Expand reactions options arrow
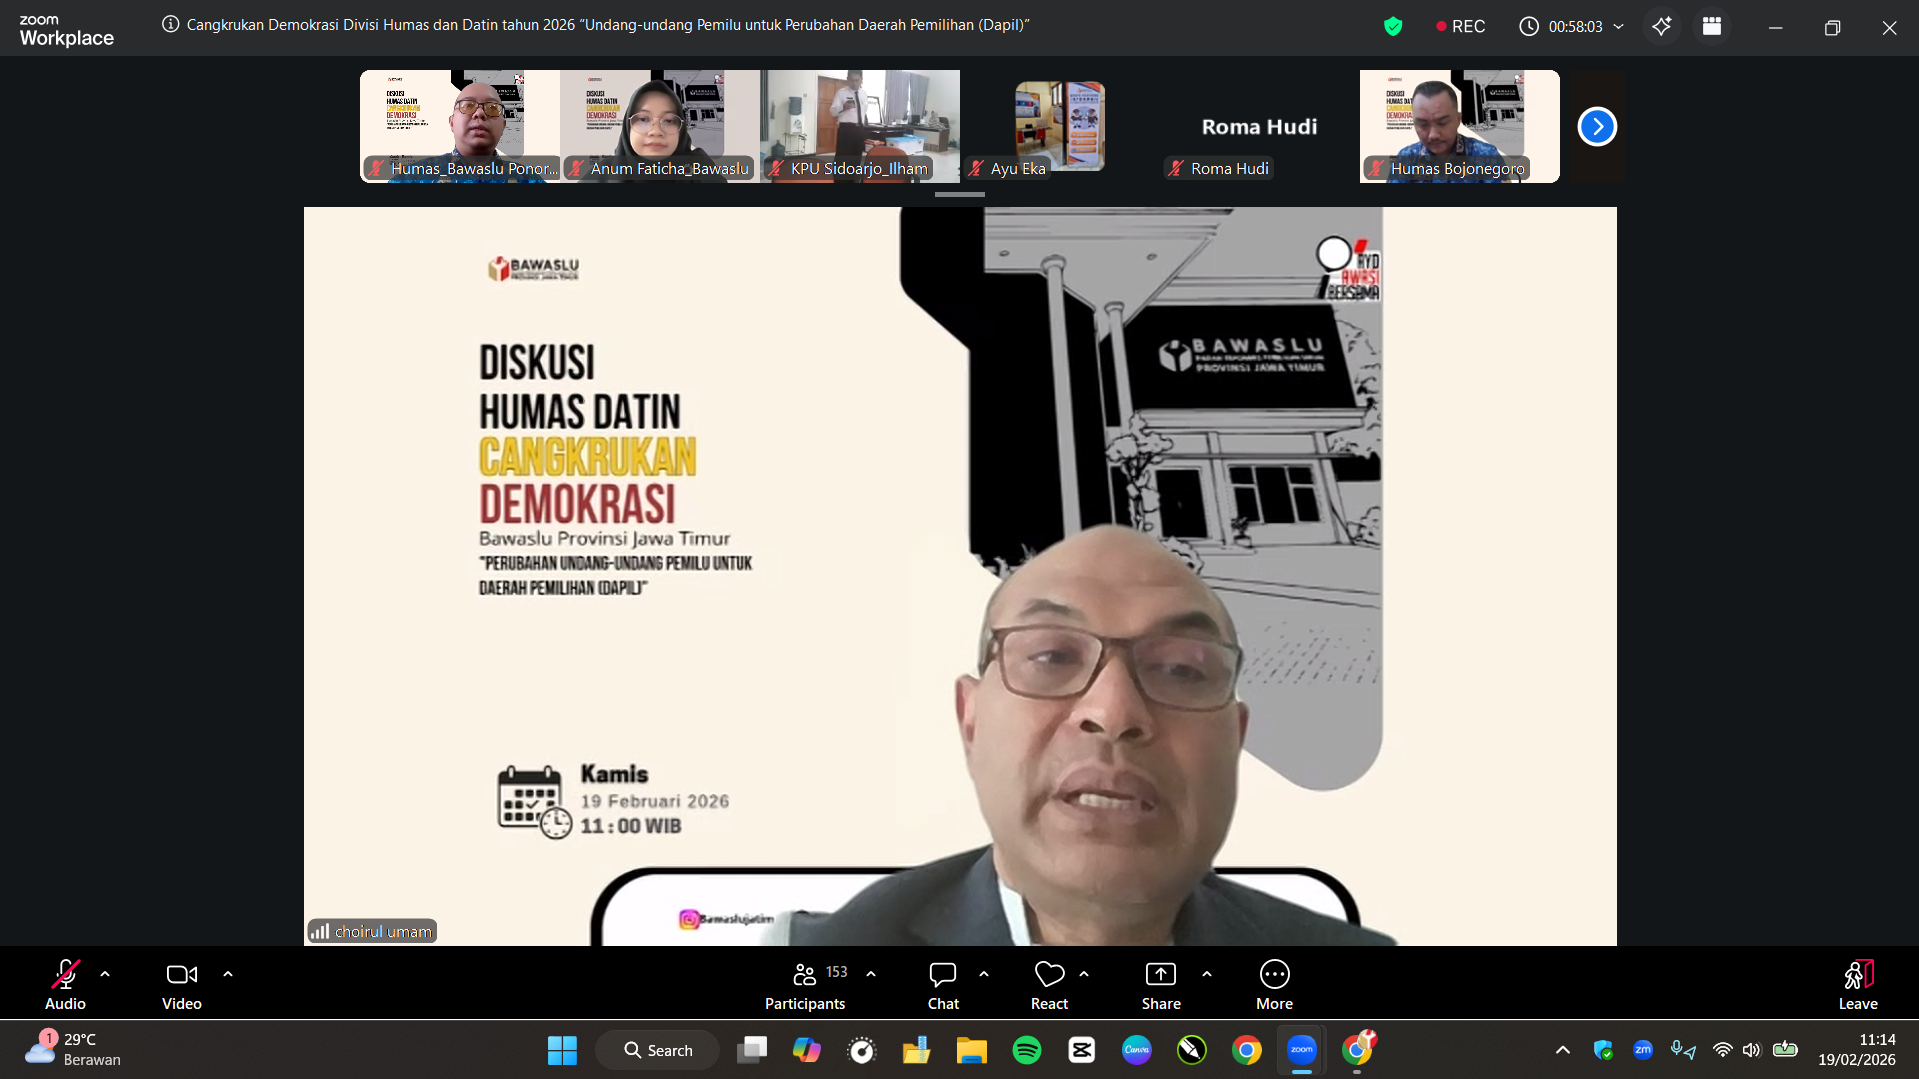 point(1084,974)
